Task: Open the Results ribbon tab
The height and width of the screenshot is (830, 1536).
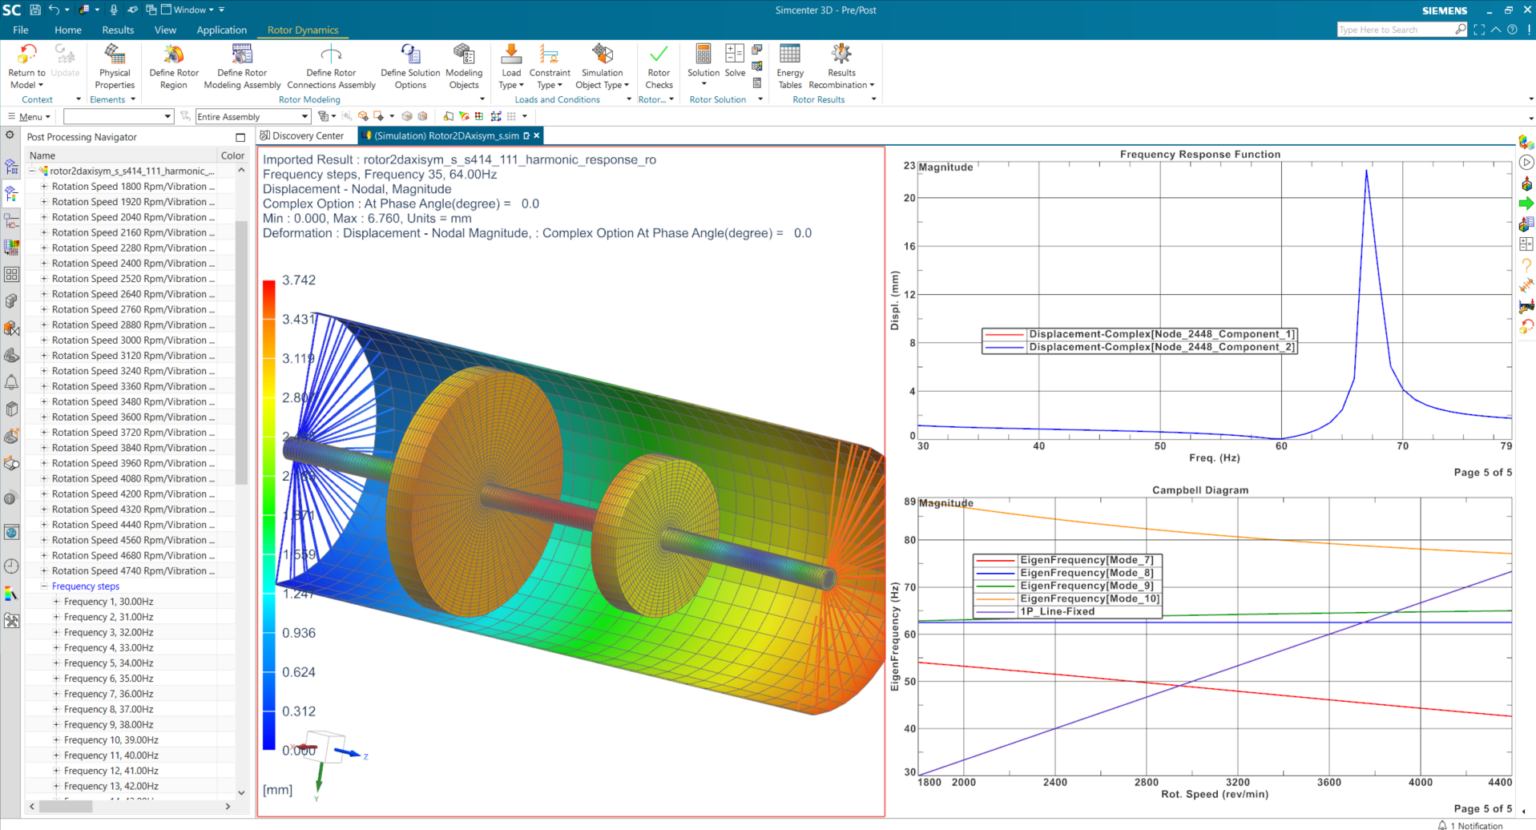Action: 117,30
